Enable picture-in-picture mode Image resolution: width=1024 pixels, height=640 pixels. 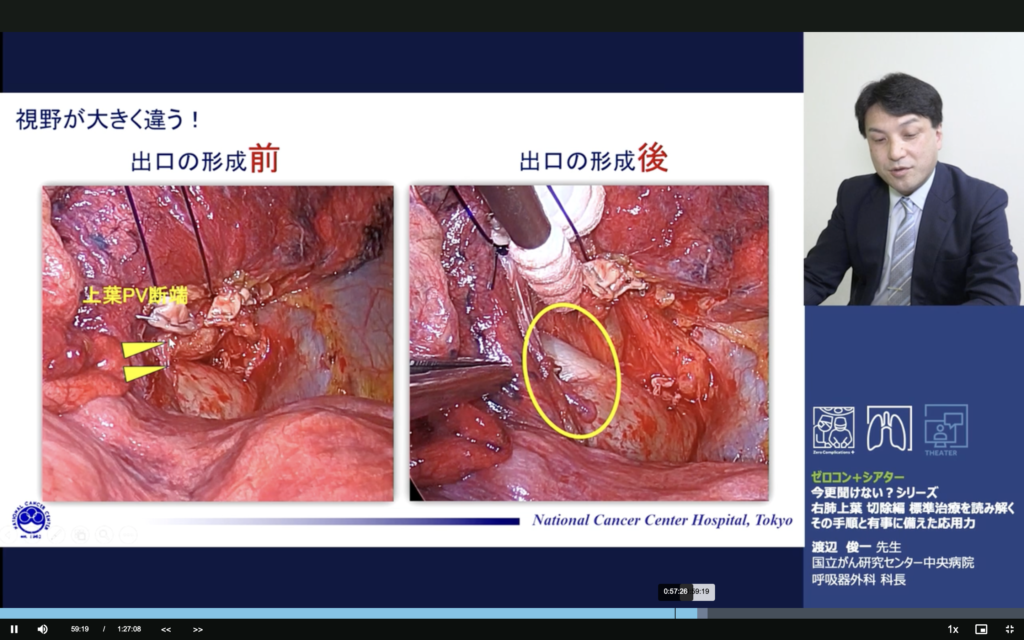981,629
